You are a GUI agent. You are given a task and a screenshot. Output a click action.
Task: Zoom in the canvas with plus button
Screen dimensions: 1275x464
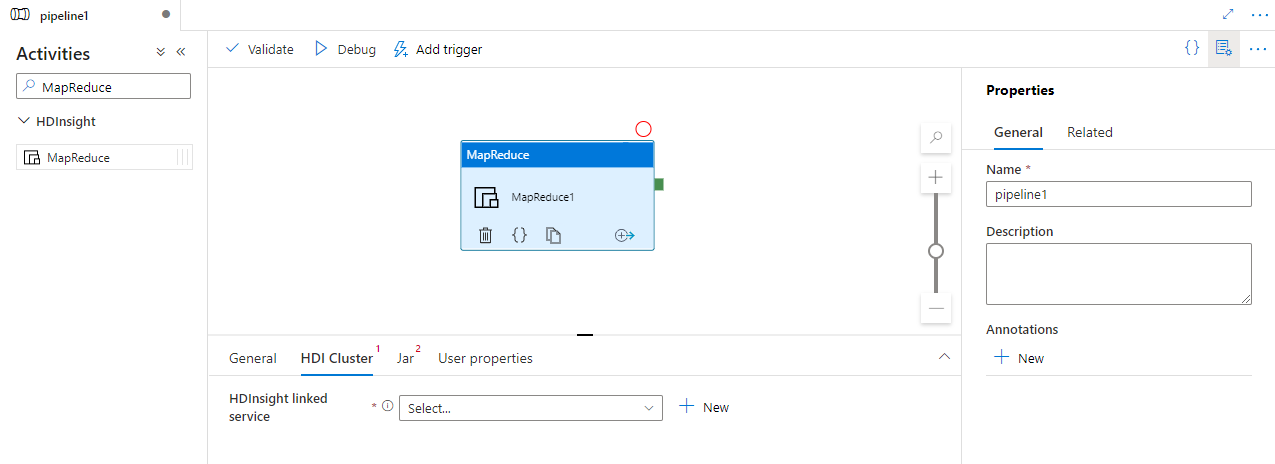(x=936, y=177)
